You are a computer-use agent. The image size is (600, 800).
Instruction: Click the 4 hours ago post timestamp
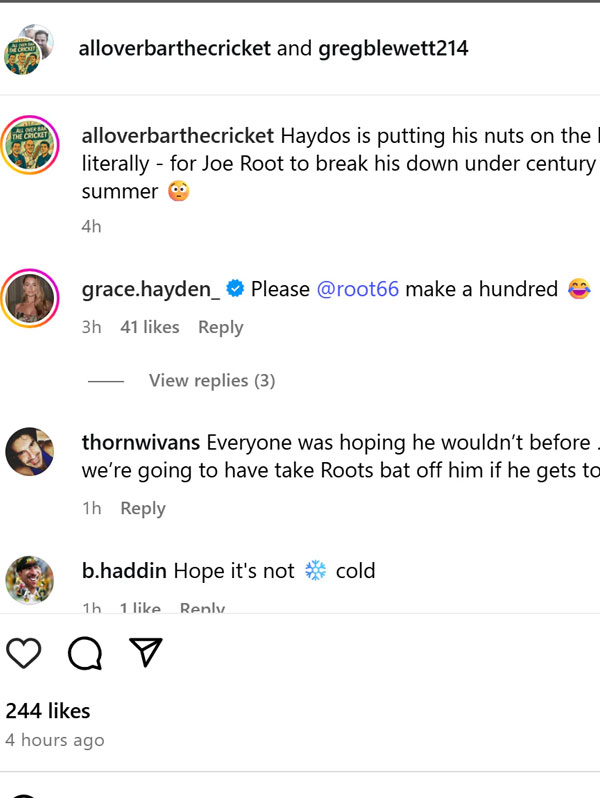point(55,740)
